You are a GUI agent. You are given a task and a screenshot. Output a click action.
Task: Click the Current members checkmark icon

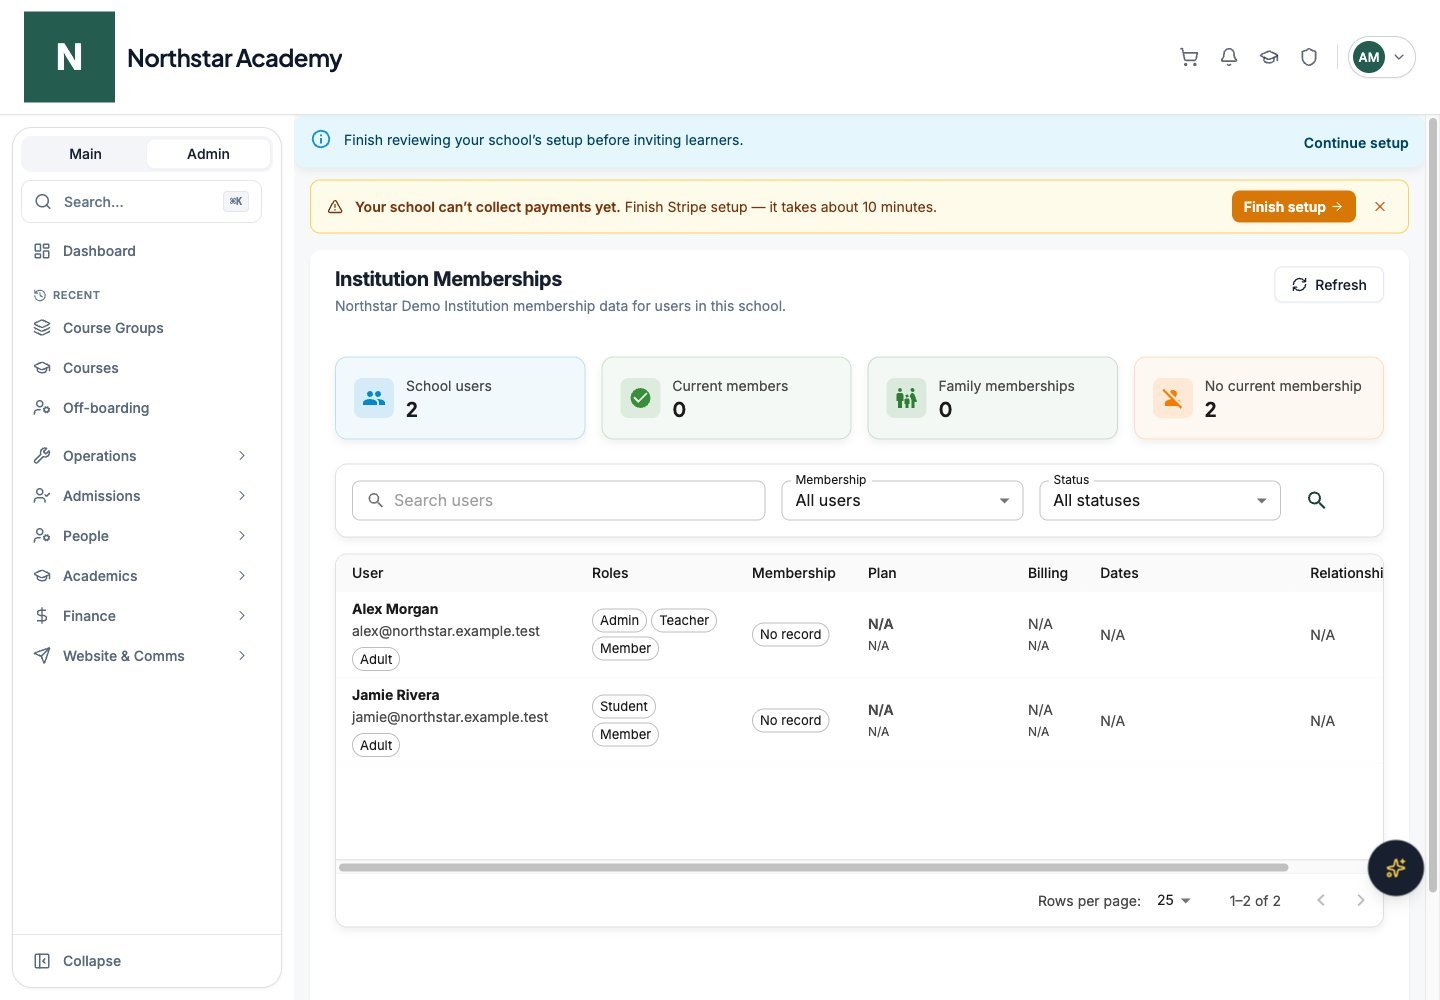pyautogui.click(x=640, y=398)
